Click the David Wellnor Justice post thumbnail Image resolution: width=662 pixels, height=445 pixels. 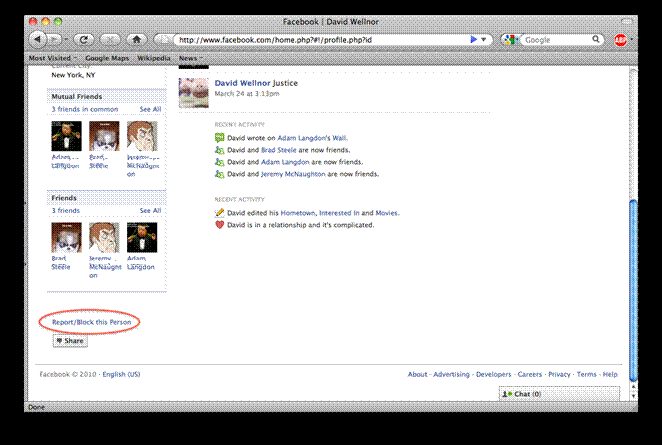tap(193, 93)
